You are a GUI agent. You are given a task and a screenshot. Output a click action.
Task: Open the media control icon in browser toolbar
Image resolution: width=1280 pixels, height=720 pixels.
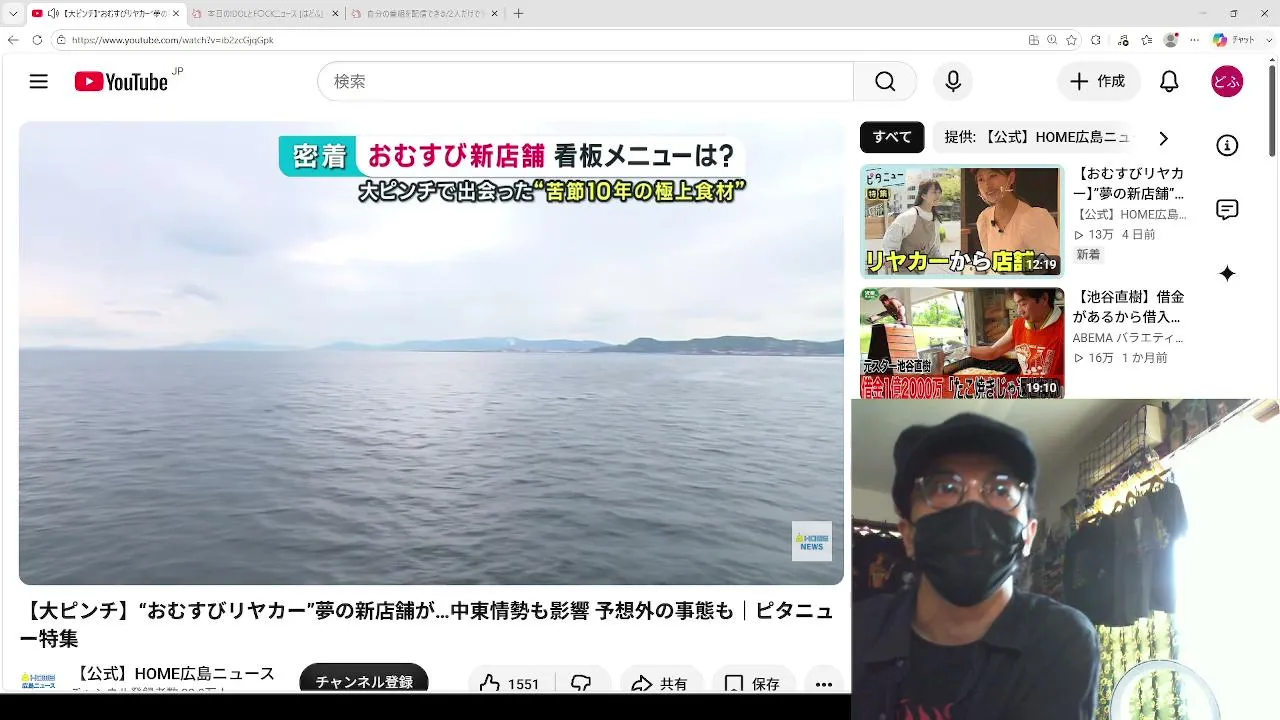click(x=1122, y=40)
